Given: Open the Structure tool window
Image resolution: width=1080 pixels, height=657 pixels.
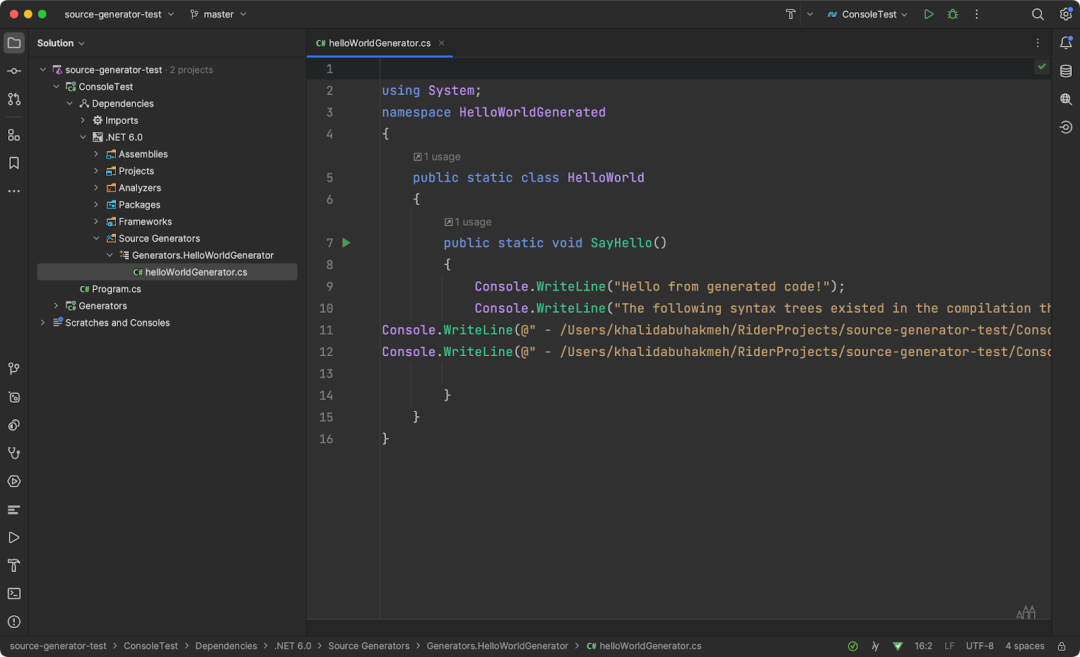Looking at the screenshot, I should [14, 135].
